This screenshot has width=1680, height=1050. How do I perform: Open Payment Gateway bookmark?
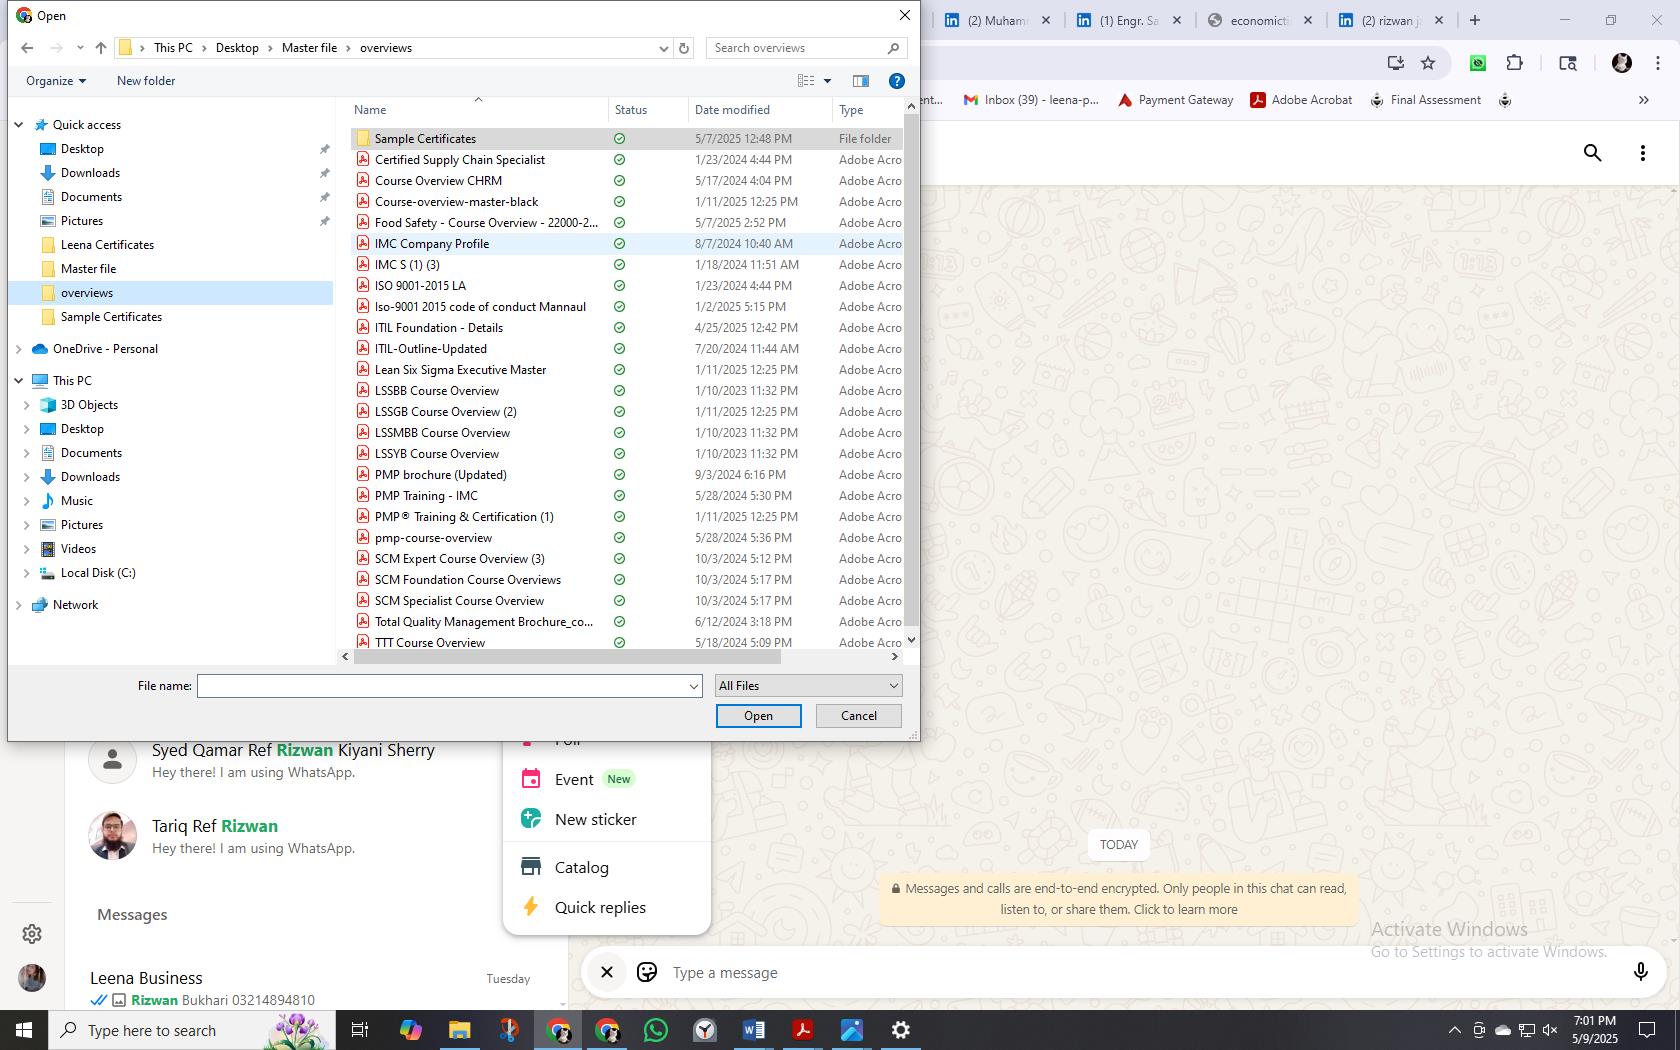1175,100
